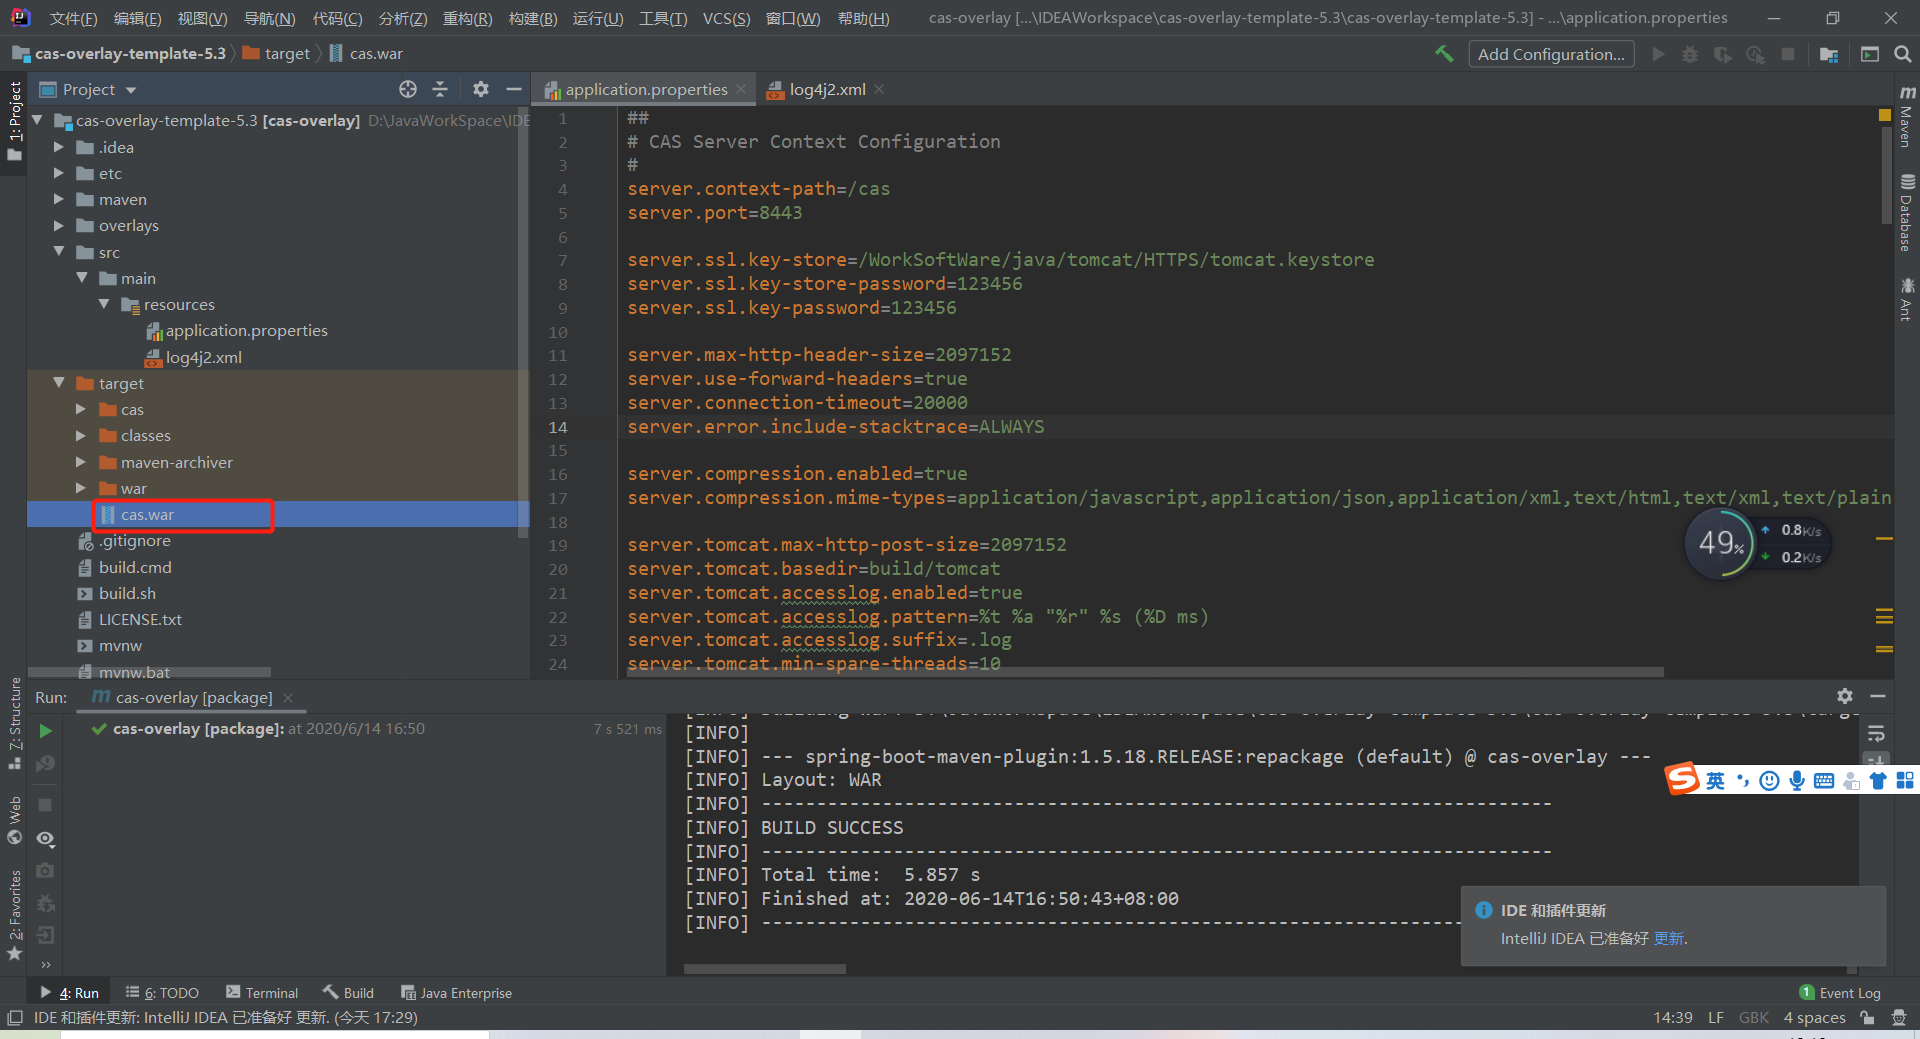This screenshot has height=1039, width=1920.
Task: Expand the .idea folder
Action: [59, 147]
